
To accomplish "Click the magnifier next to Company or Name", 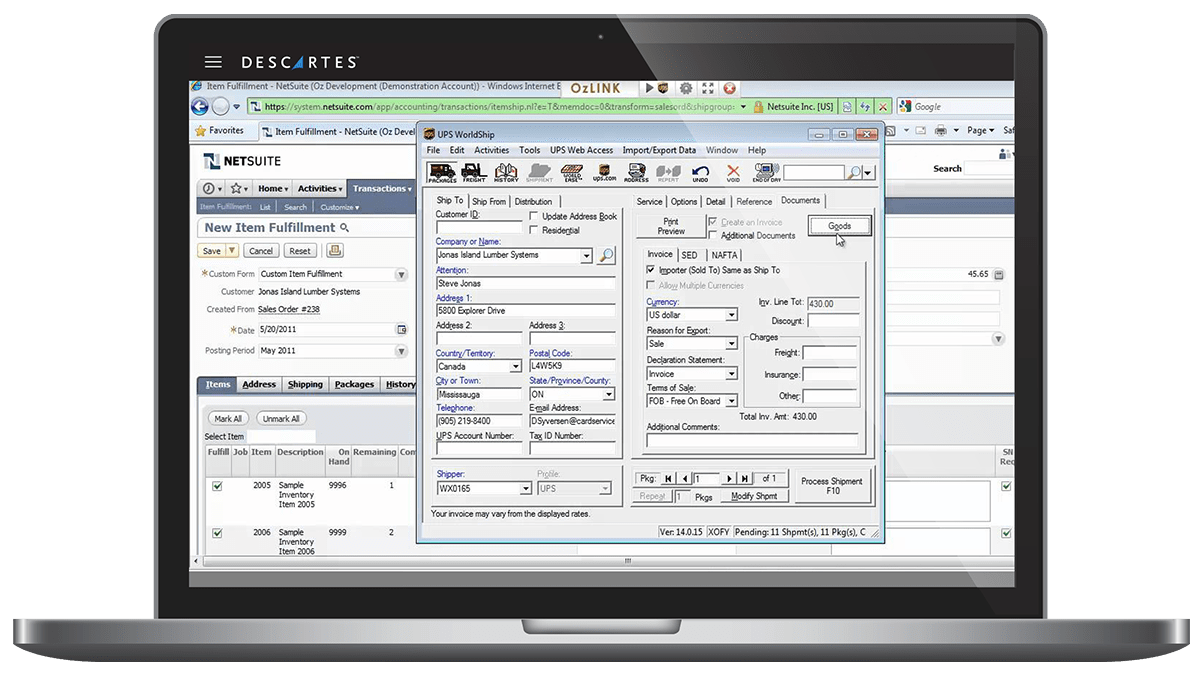I will pos(606,256).
